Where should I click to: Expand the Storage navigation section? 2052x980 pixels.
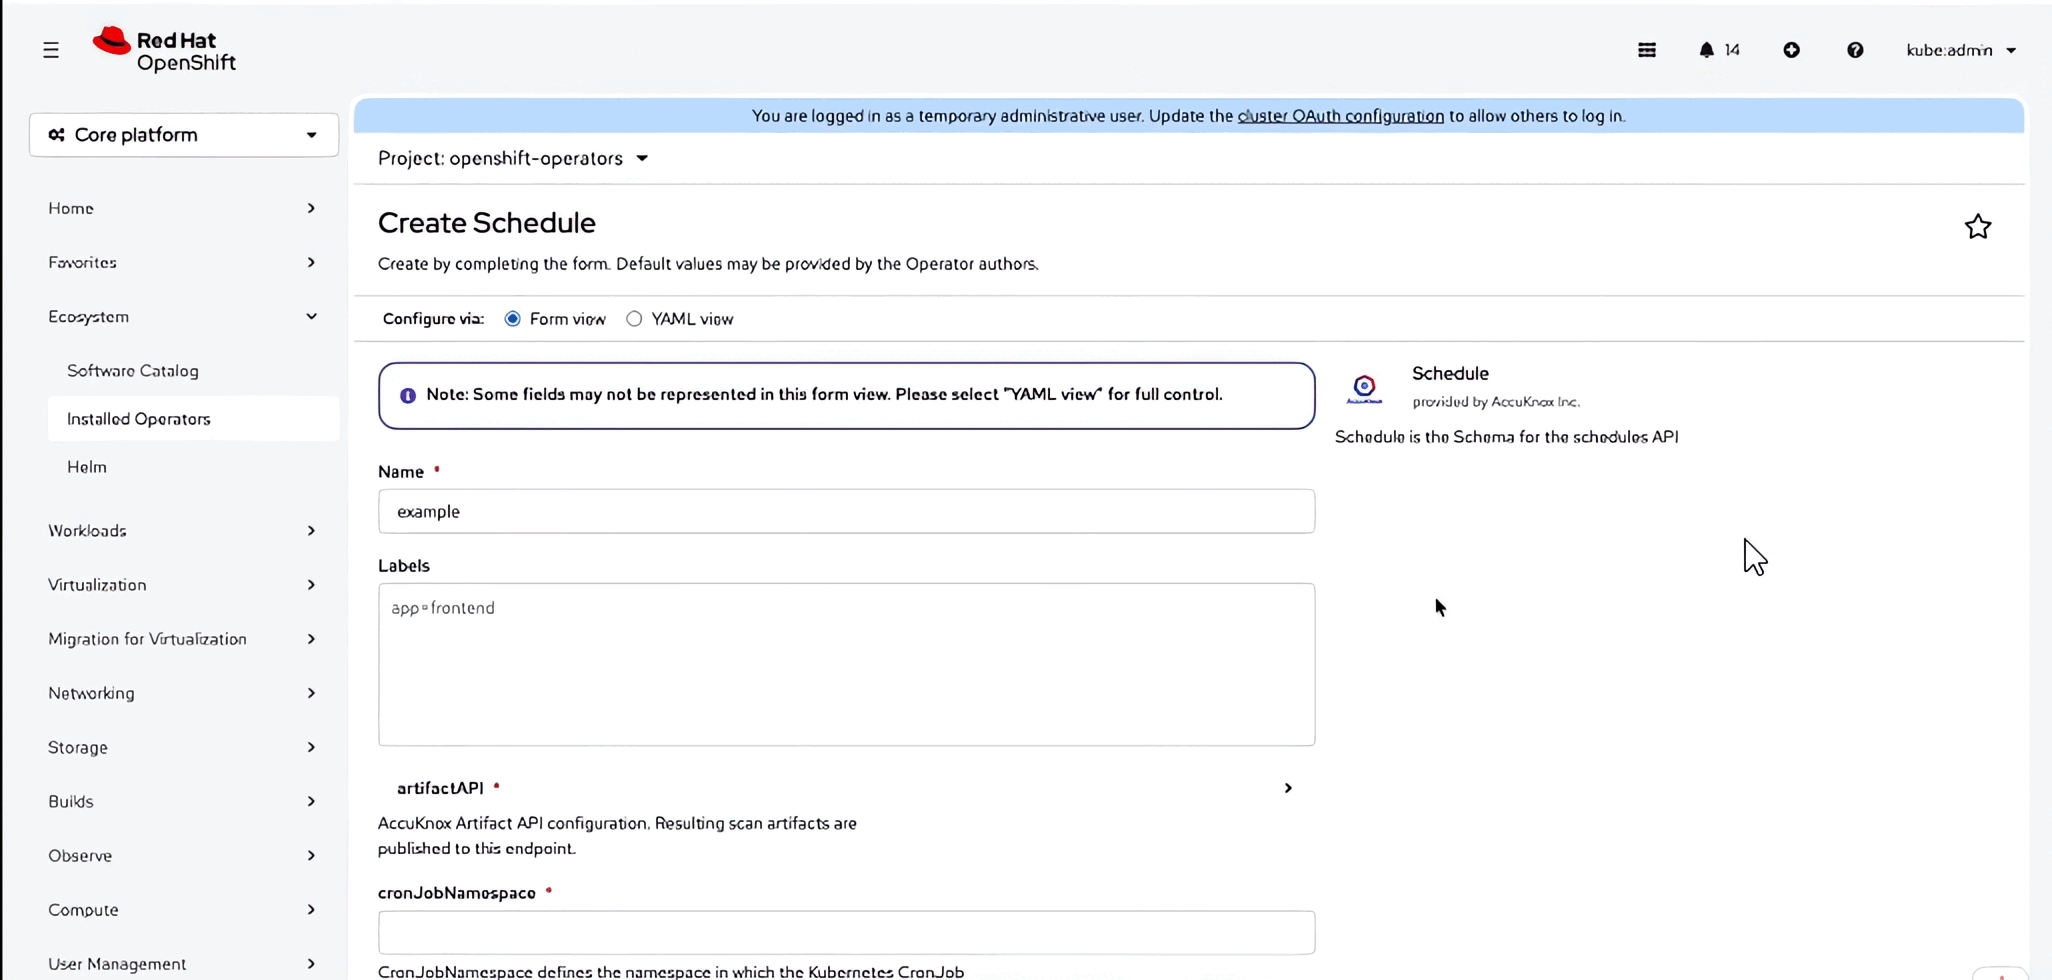point(182,747)
